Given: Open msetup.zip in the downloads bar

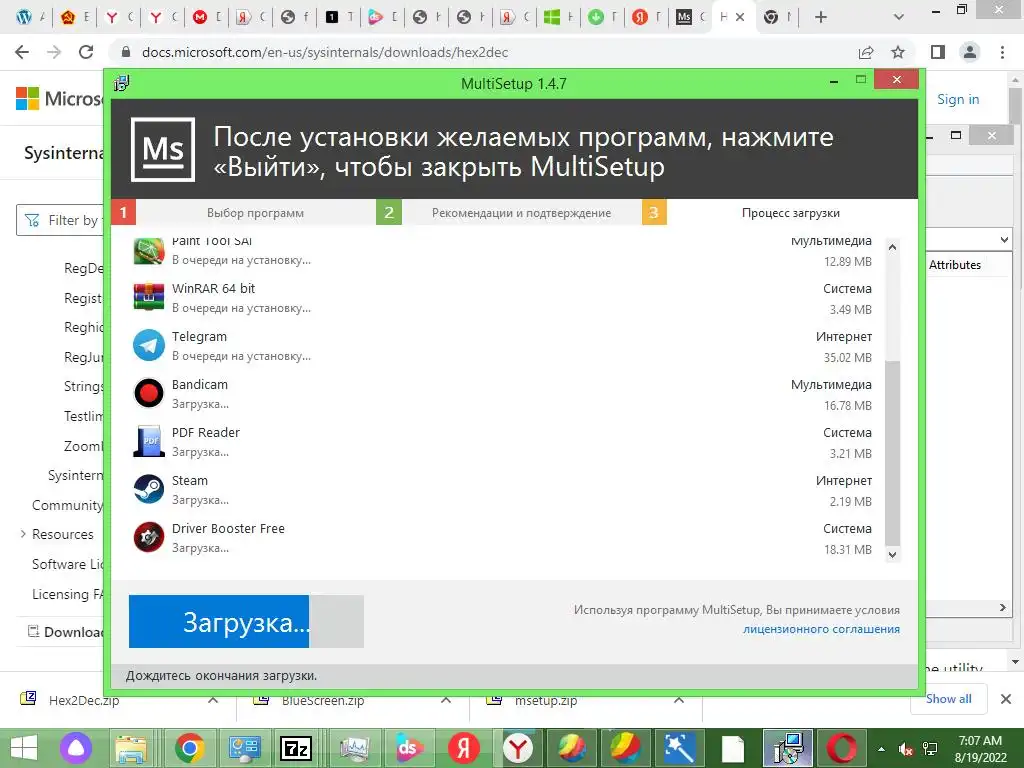Looking at the screenshot, I should pyautogui.click(x=545, y=701).
